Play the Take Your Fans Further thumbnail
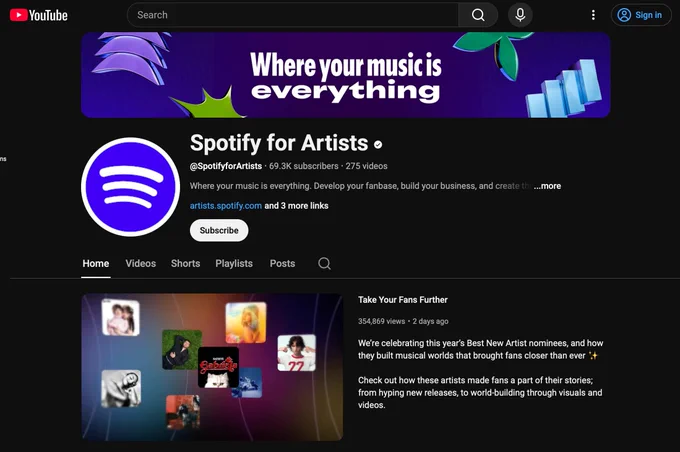The image size is (680, 452). coord(212,367)
